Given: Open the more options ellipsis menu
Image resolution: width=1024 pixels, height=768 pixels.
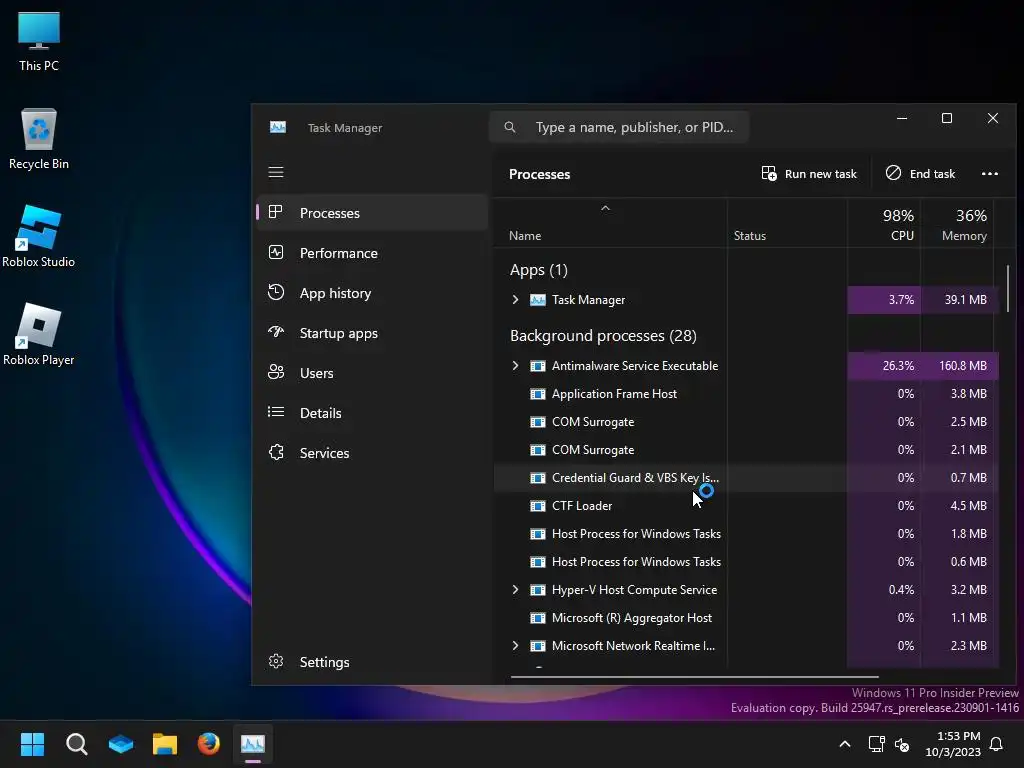Looking at the screenshot, I should (x=989, y=174).
